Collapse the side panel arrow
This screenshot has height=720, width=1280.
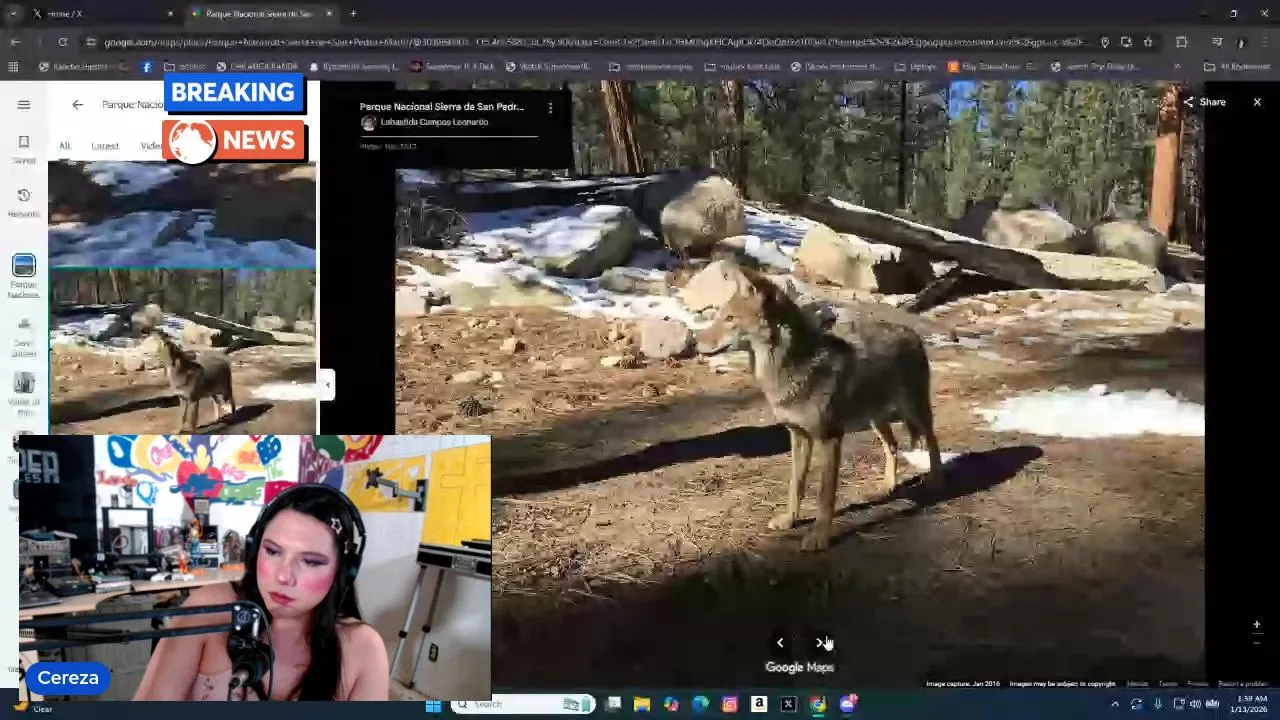(x=327, y=384)
